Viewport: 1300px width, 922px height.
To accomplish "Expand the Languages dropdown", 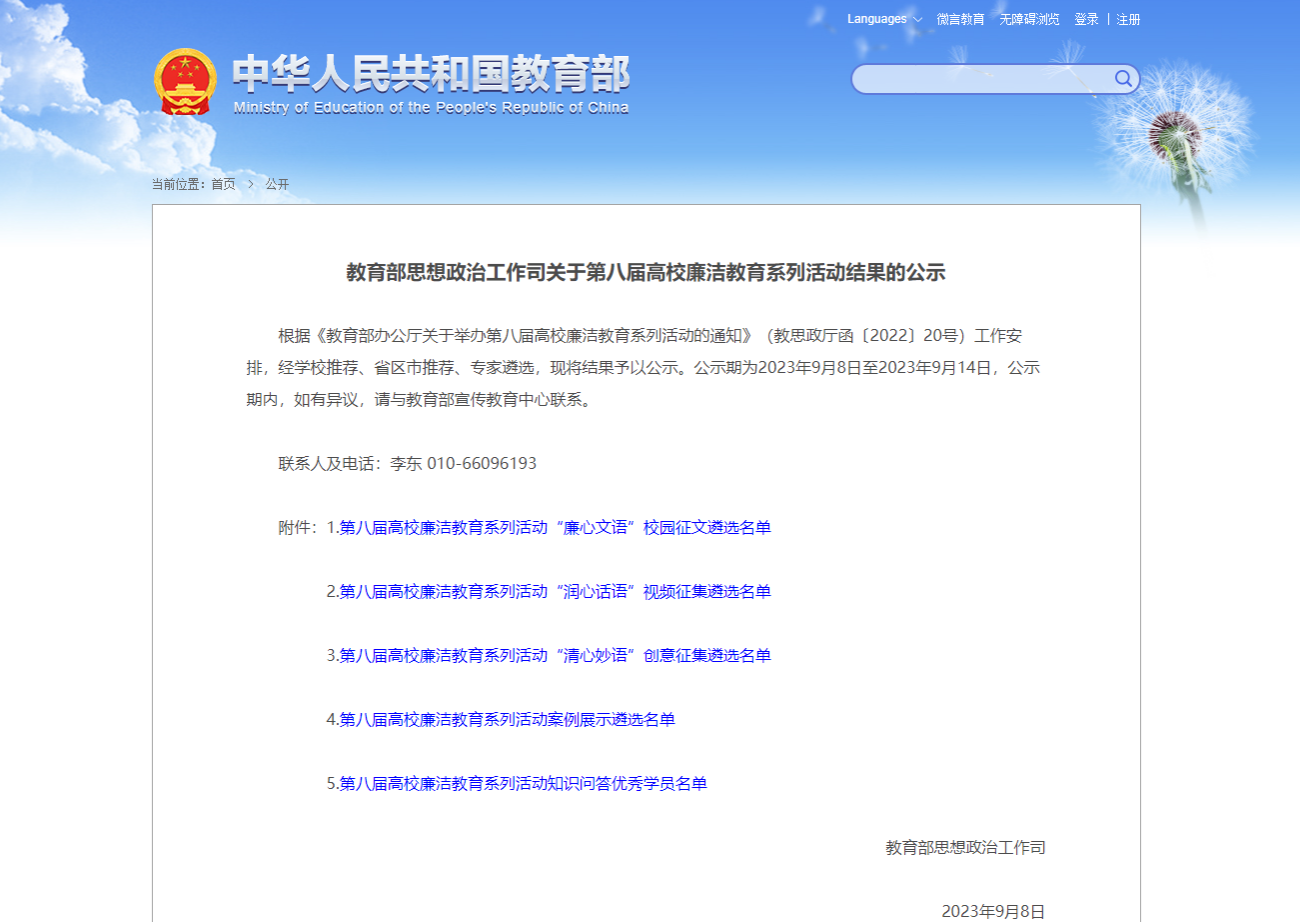I will coord(884,19).
